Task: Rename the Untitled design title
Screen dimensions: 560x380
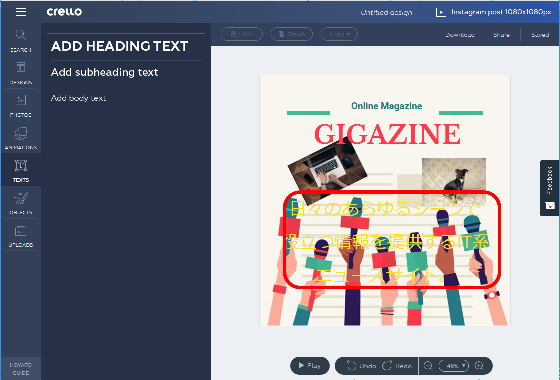Action: click(386, 12)
